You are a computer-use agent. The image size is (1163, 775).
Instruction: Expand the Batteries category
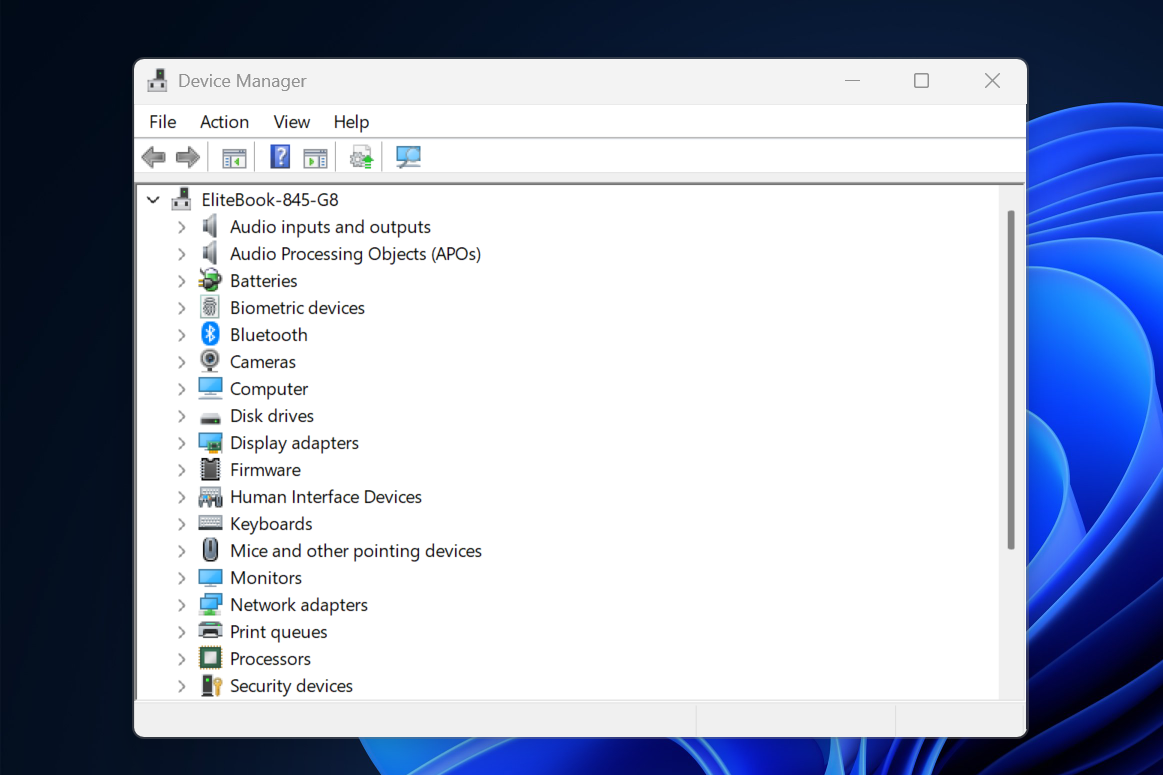tap(182, 281)
